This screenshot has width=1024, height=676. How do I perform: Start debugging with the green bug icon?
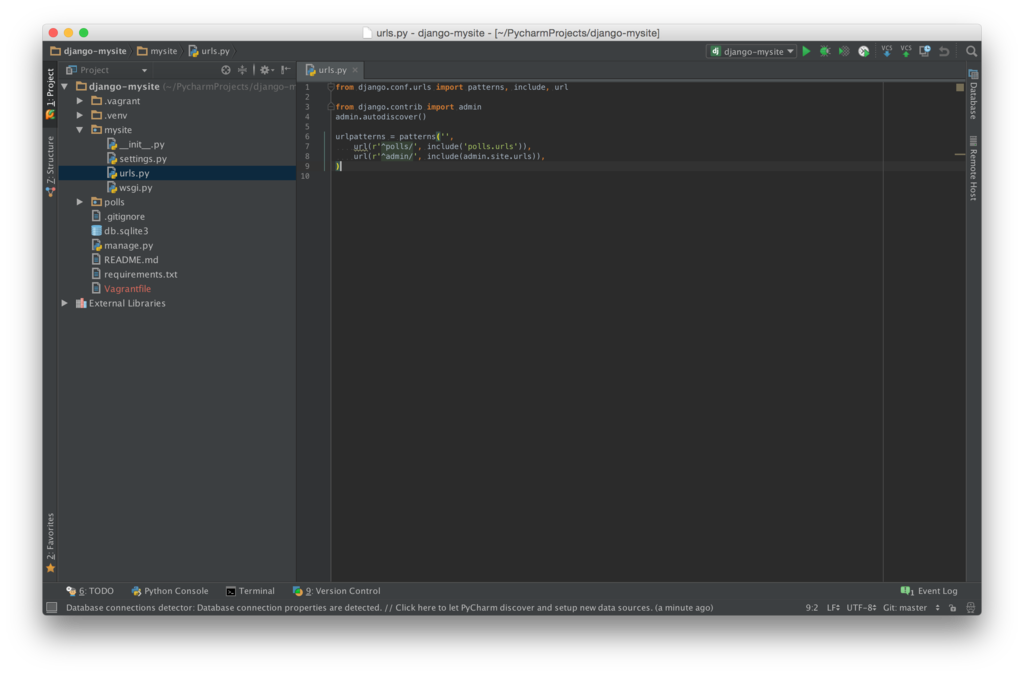tap(825, 51)
